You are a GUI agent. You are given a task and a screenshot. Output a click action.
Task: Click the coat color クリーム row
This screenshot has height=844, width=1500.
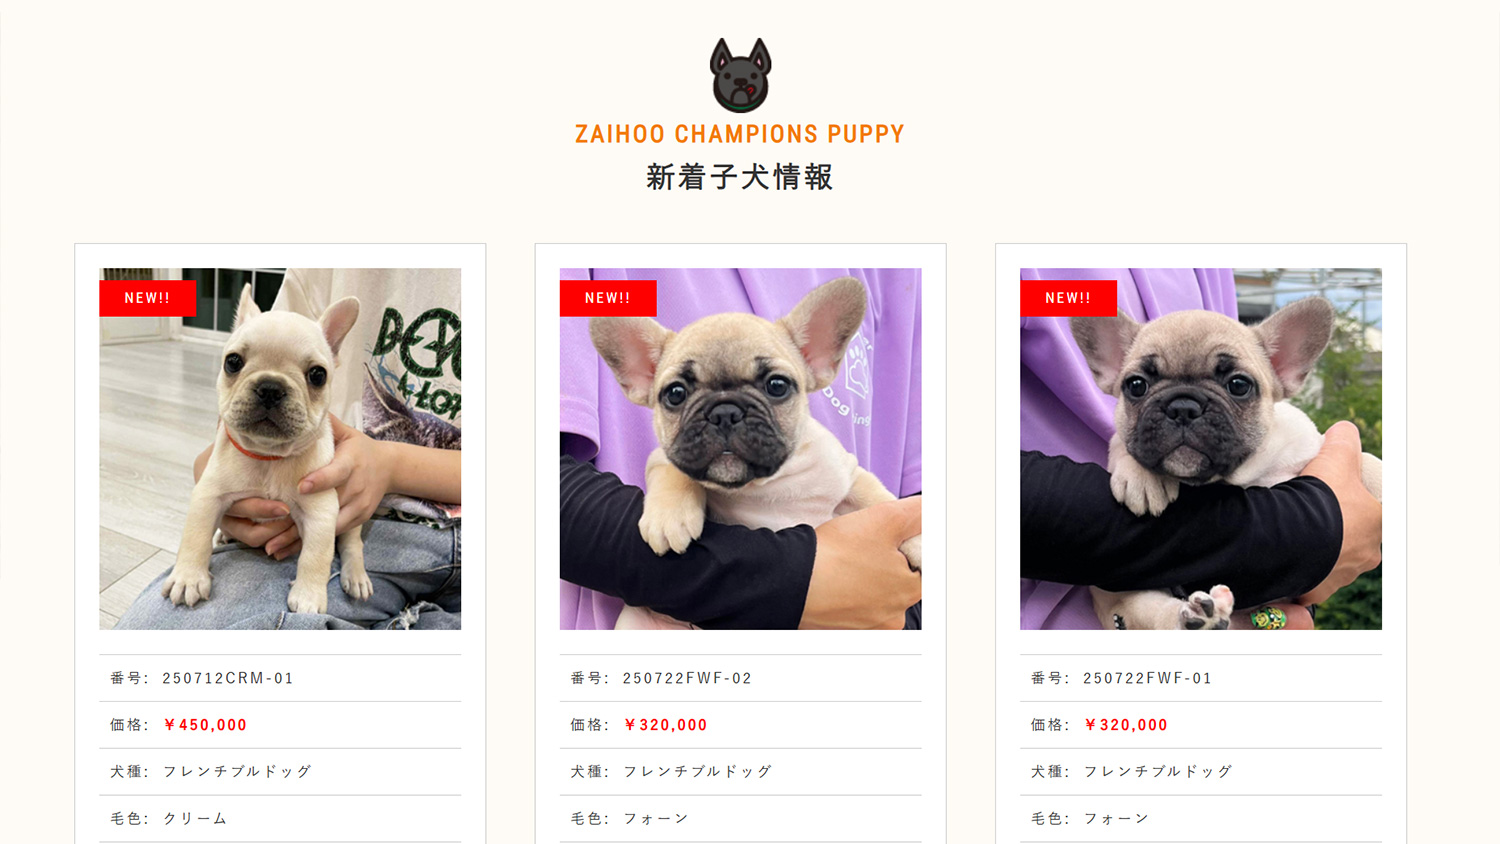[280, 818]
